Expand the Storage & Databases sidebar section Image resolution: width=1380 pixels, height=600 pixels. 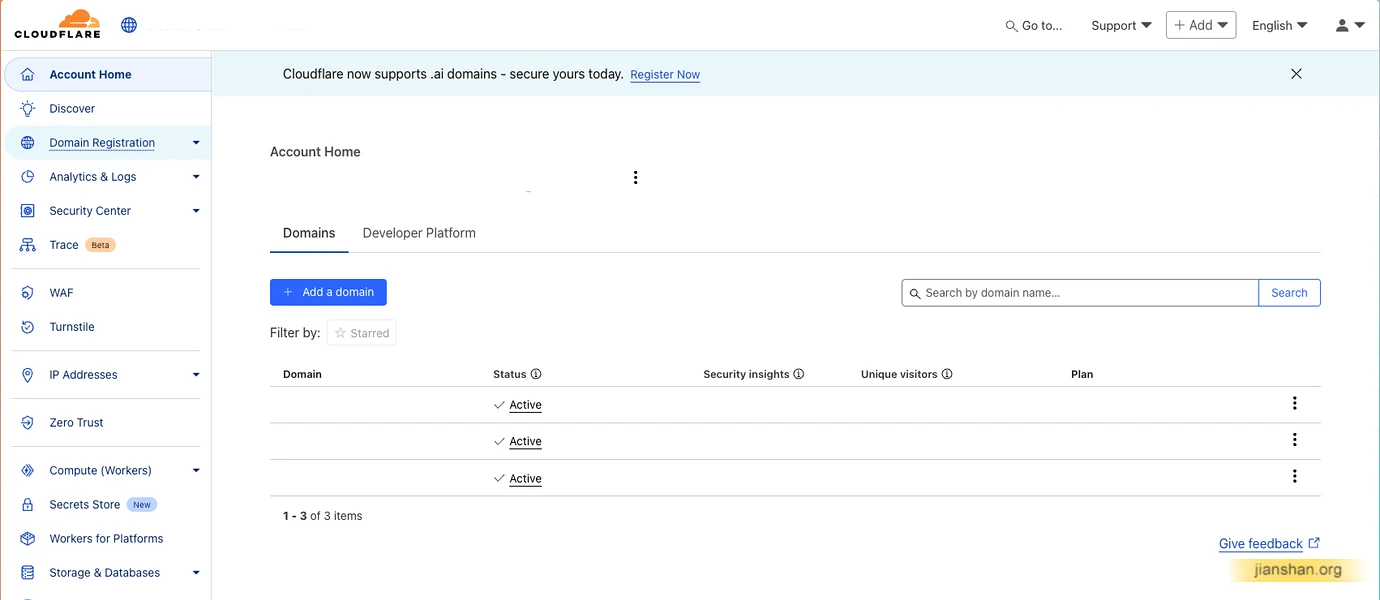tap(196, 573)
